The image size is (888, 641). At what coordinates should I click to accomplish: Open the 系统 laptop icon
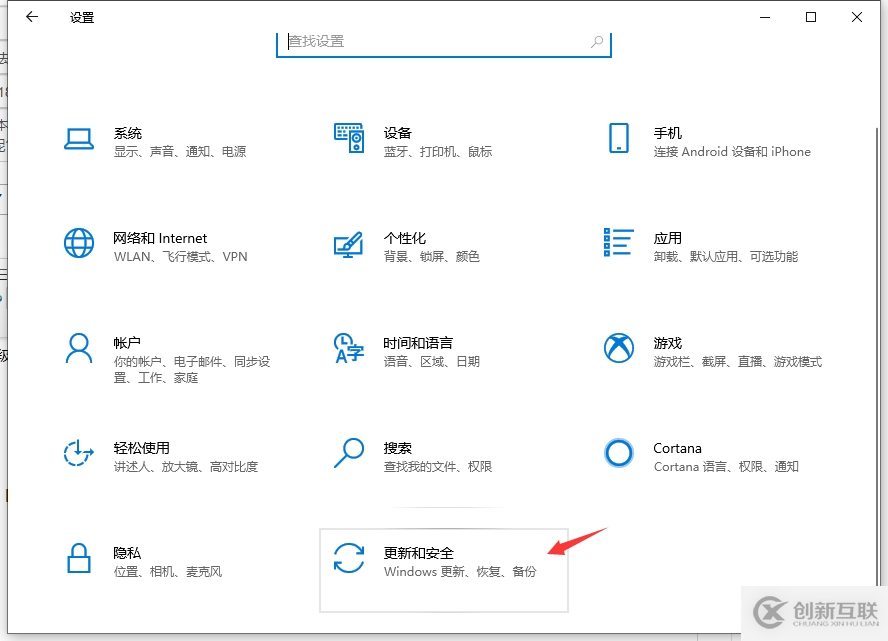tap(79, 139)
